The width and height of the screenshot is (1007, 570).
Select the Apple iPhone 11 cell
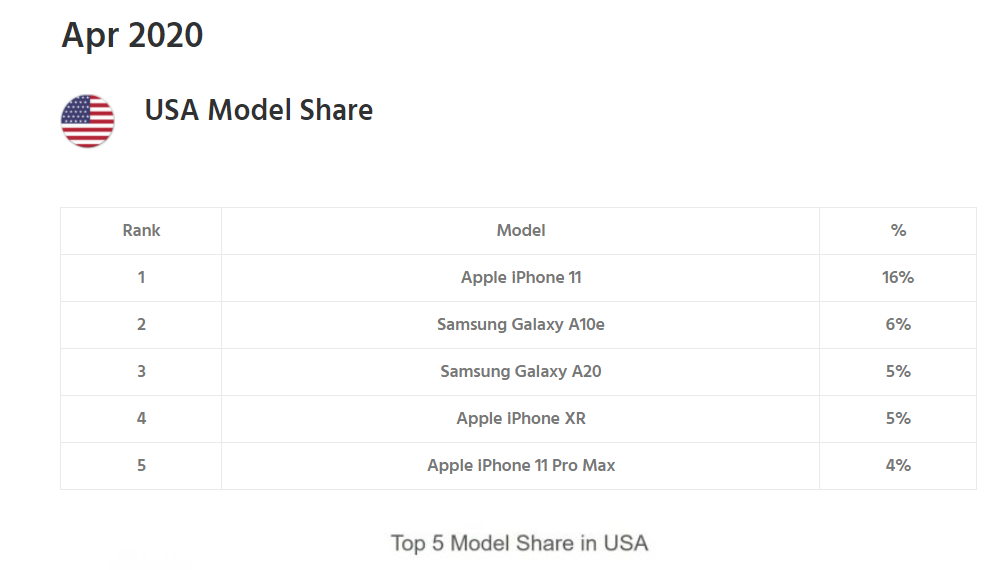pos(521,277)
